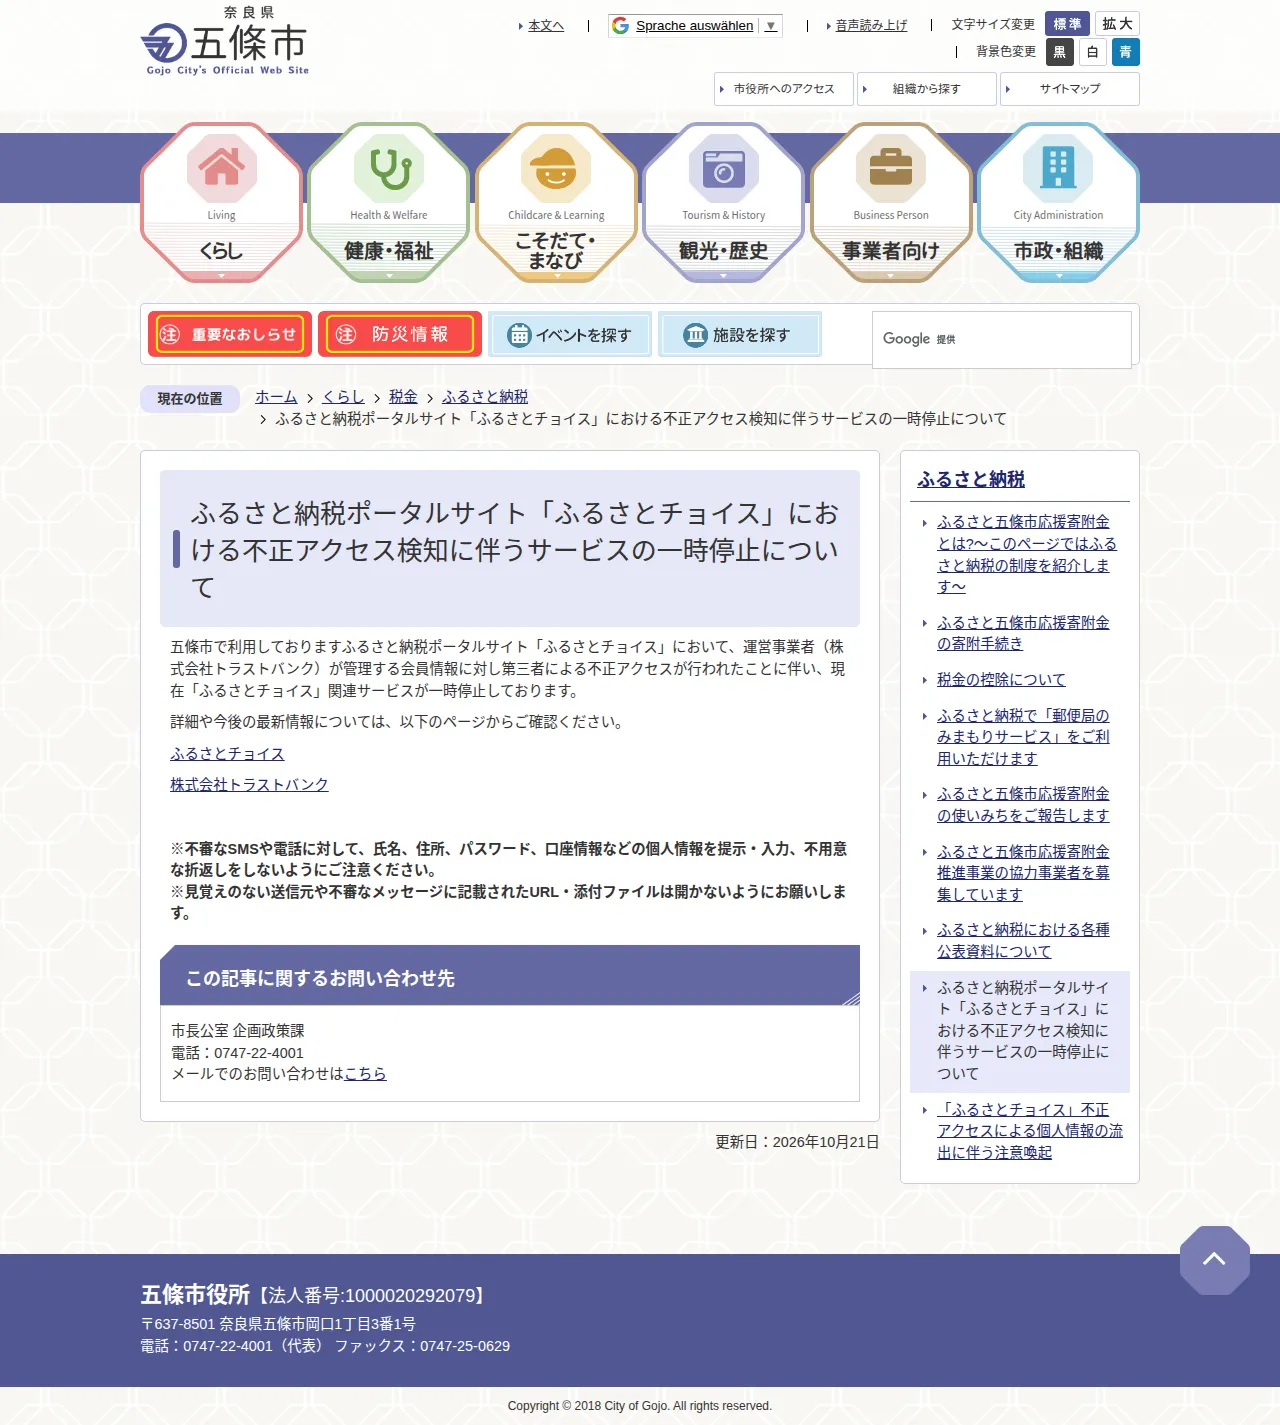Click the こちら email inquiry link
Viewport: 1280px width, 1425px height.
click(365, 1074)
